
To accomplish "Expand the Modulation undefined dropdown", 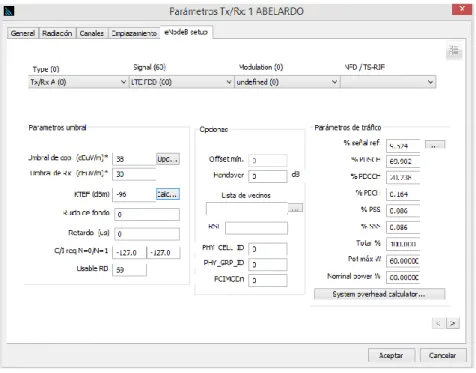I will (287, 82).
